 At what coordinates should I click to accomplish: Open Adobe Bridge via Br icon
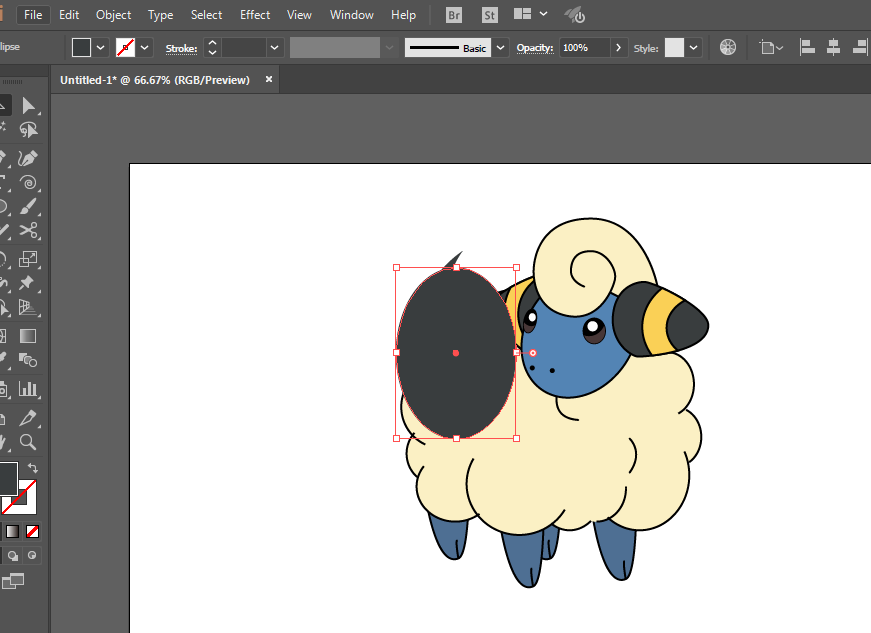click(x=454, y=15)
